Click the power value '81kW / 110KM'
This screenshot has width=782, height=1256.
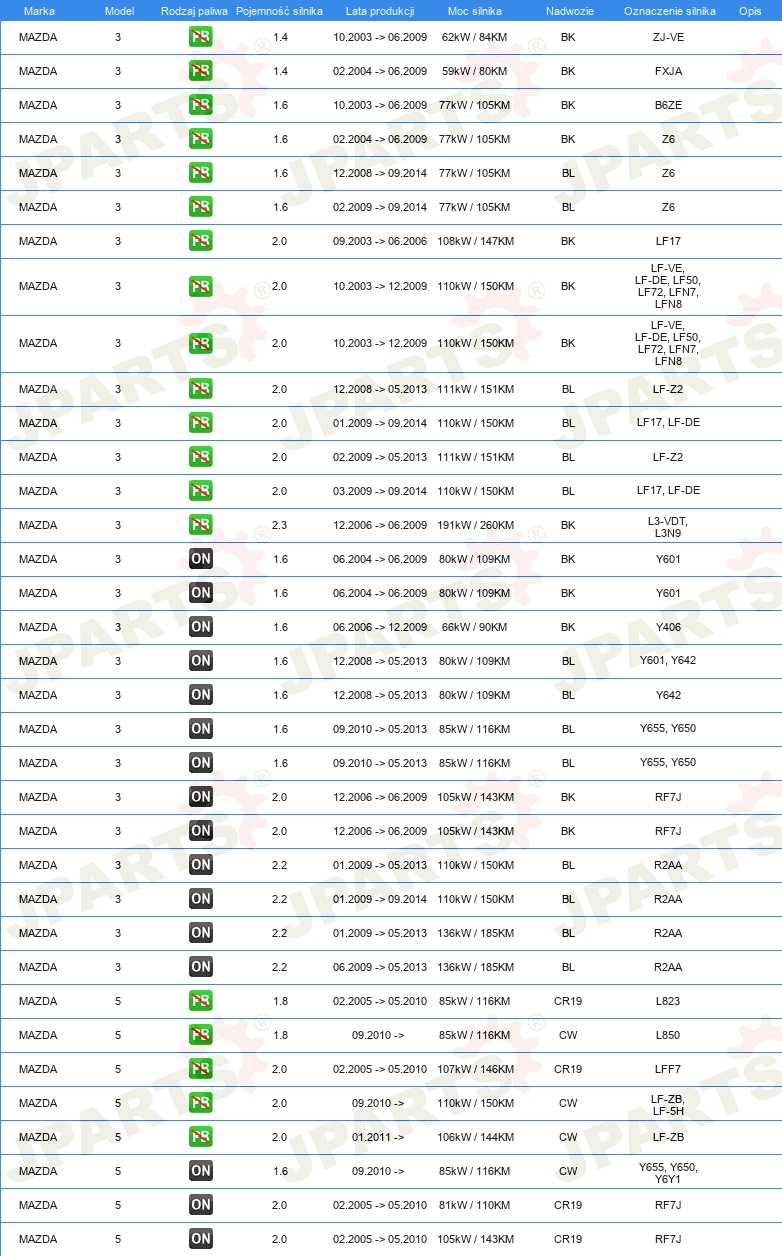[475, 1206]
